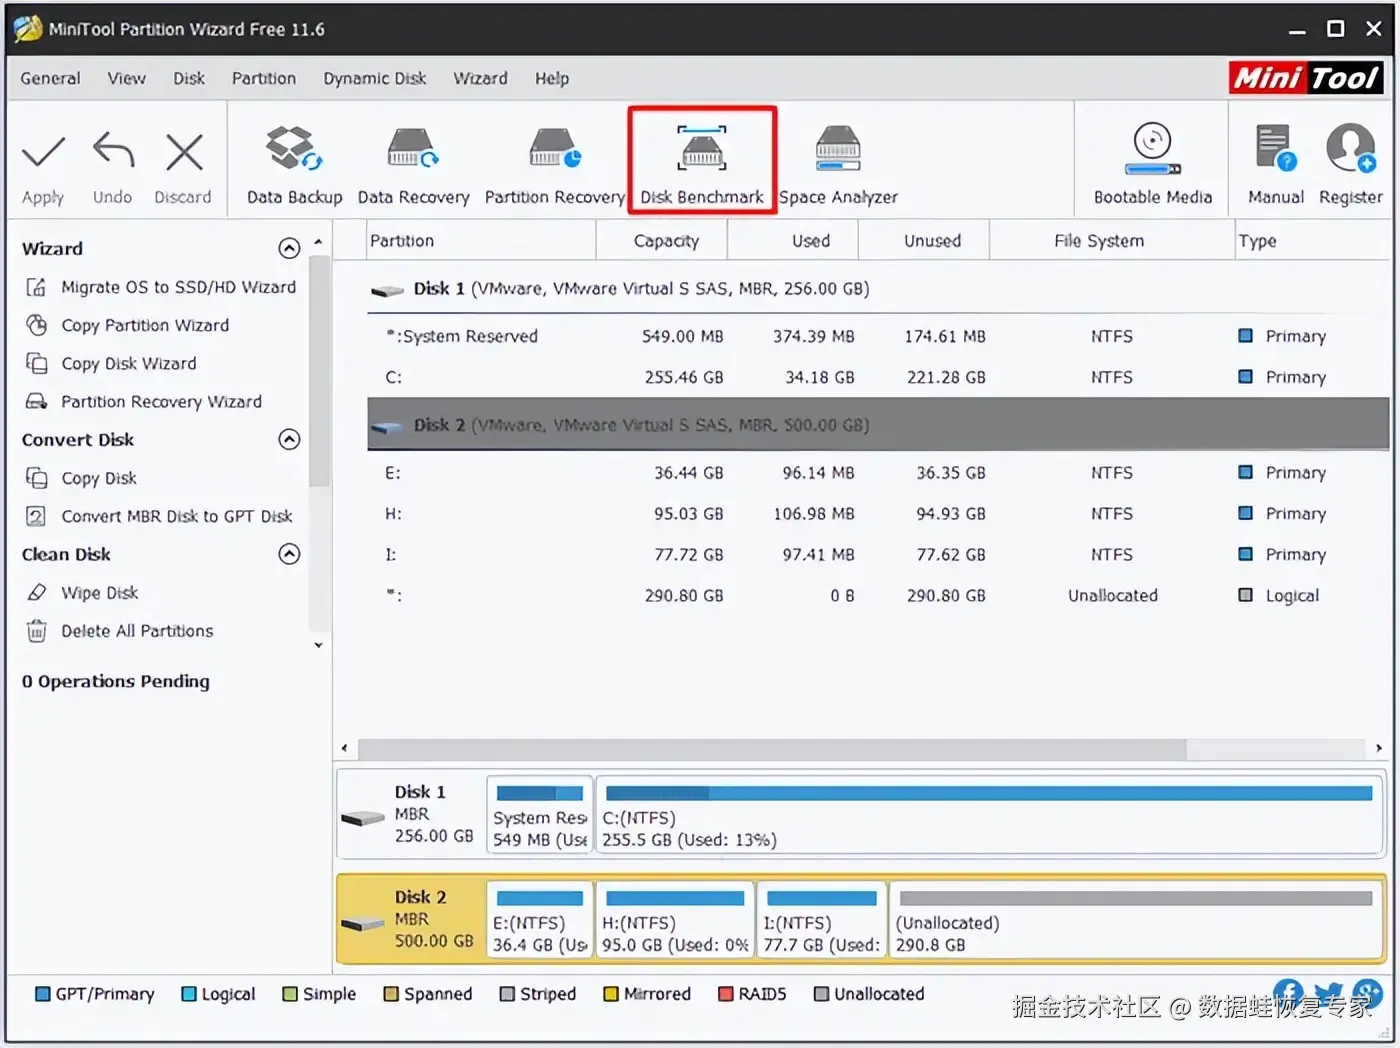The height and width of the screenshot is (1048, 1400).
Task: Select the Disk 2 header row
Action: 878,425
